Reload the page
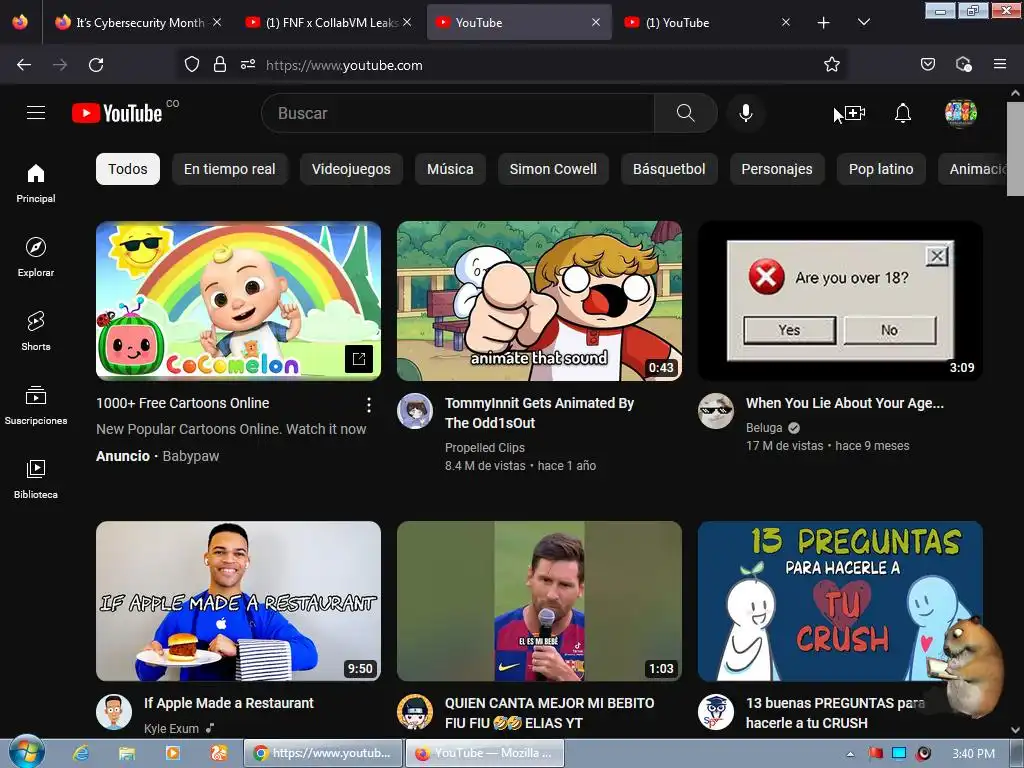This screenshot has height=768, width=1024. click(x=96, y=65)
